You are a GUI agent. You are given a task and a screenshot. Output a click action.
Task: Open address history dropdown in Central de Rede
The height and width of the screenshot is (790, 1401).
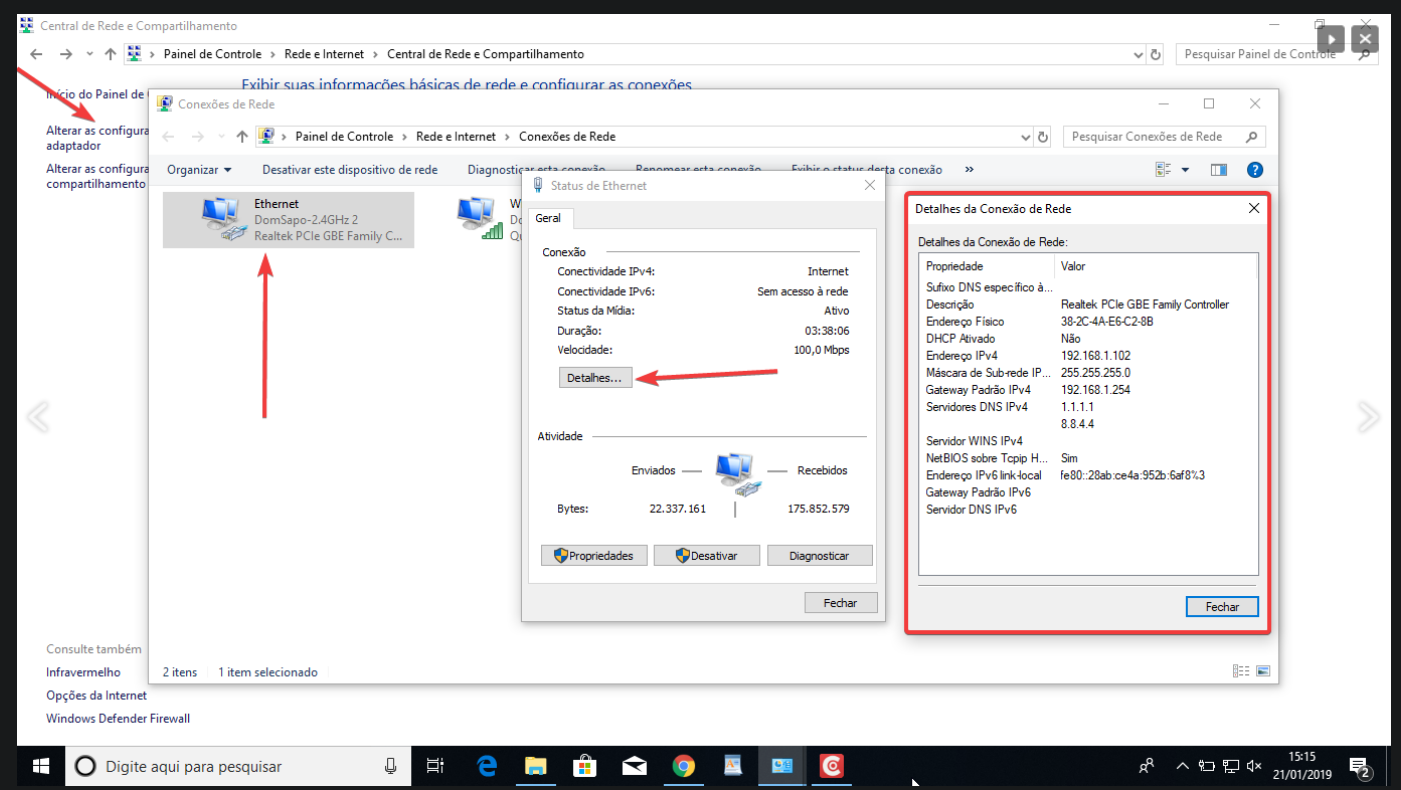[x=1138, y=54]
